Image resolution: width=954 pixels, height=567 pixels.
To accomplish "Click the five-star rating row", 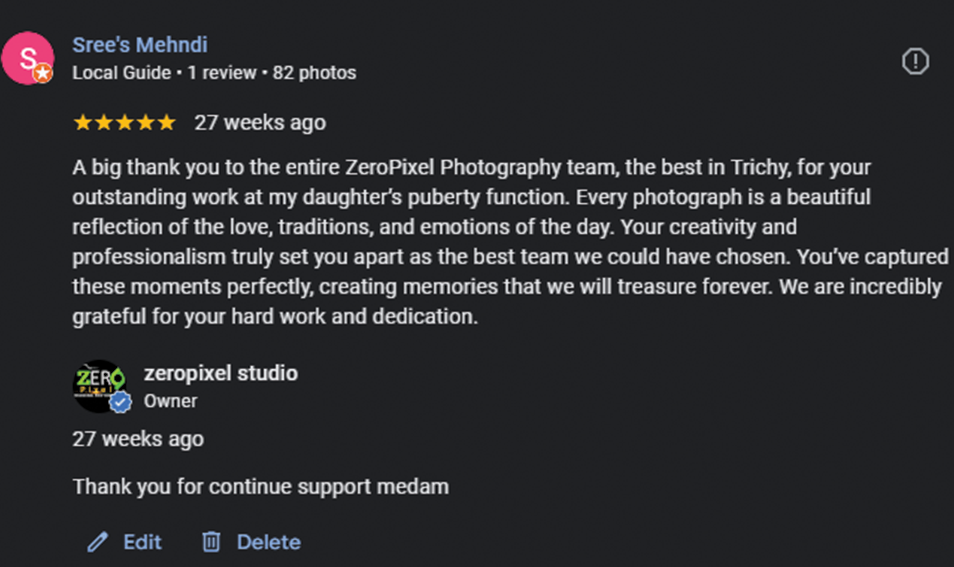I will tap(125, 123).
